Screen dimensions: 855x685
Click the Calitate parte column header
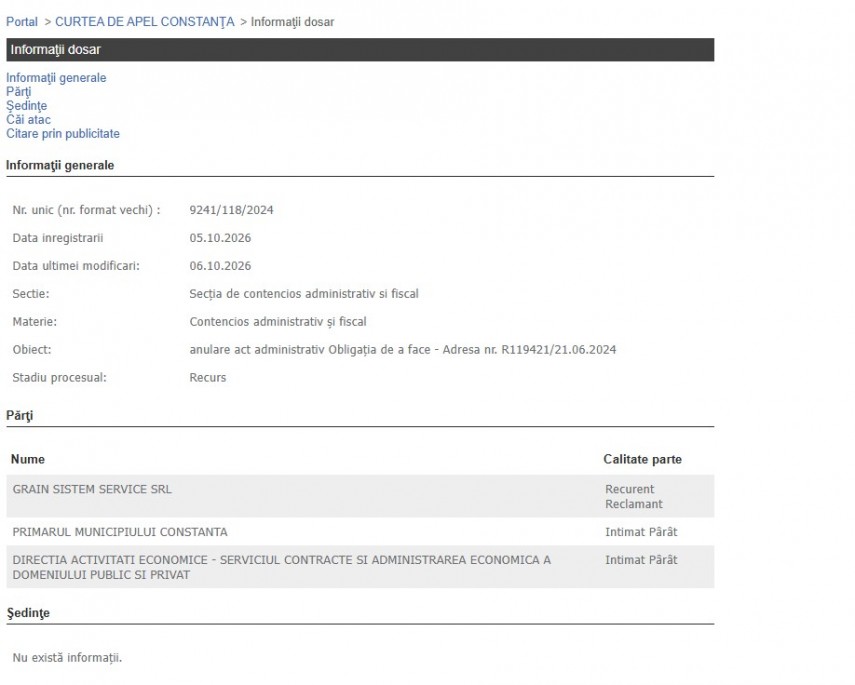[642, 459]
